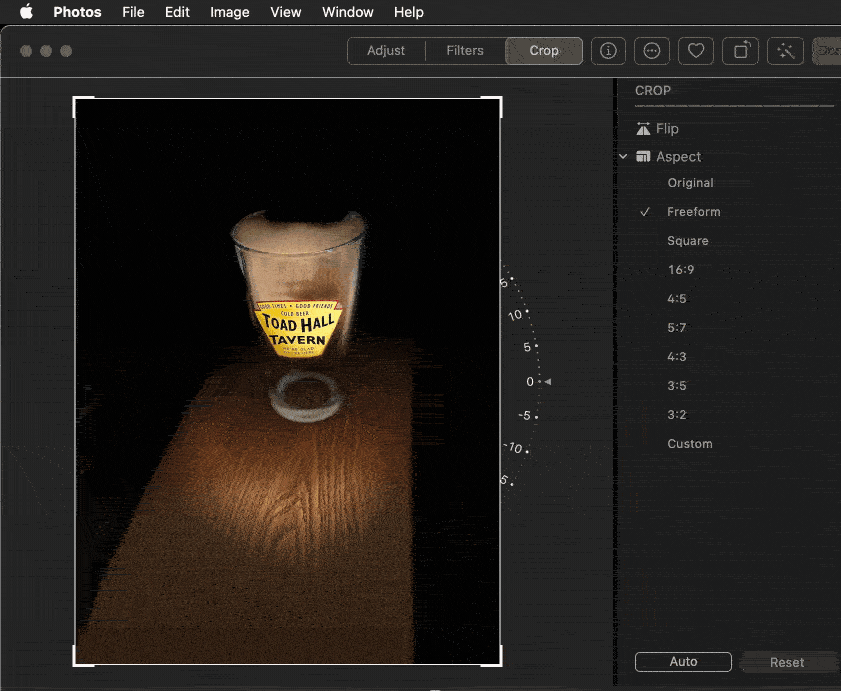Collapse the Aspect section chevron
Viewport: 841px width, 691px height.
(x=623, y=157)
